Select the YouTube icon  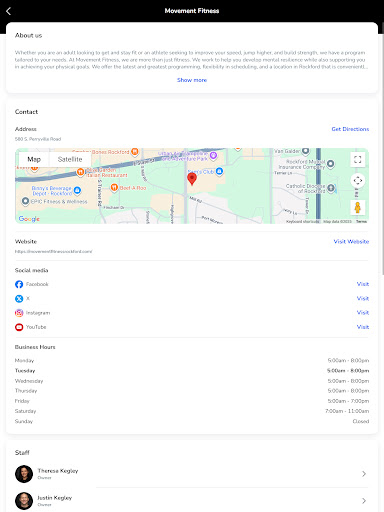(x=19, y=327)
